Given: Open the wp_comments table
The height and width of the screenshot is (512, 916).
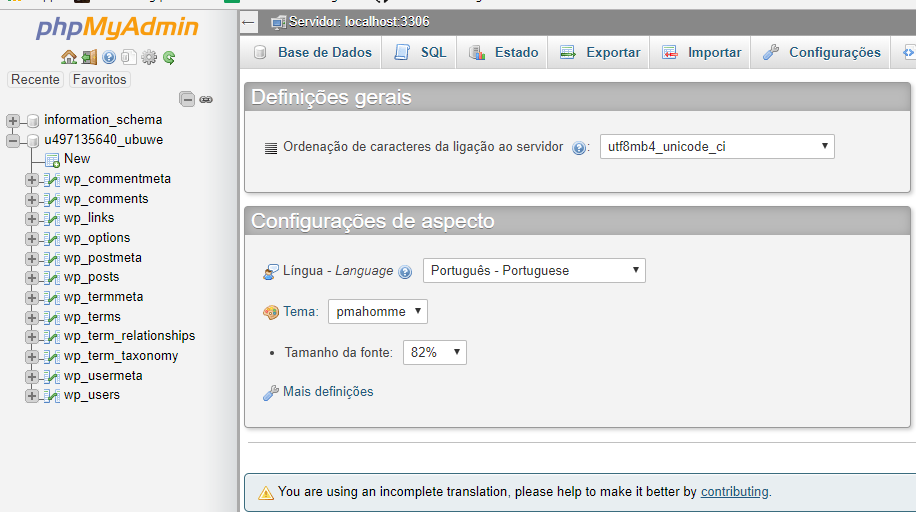Looking at the screenshot, I should [x=106, y=199].
